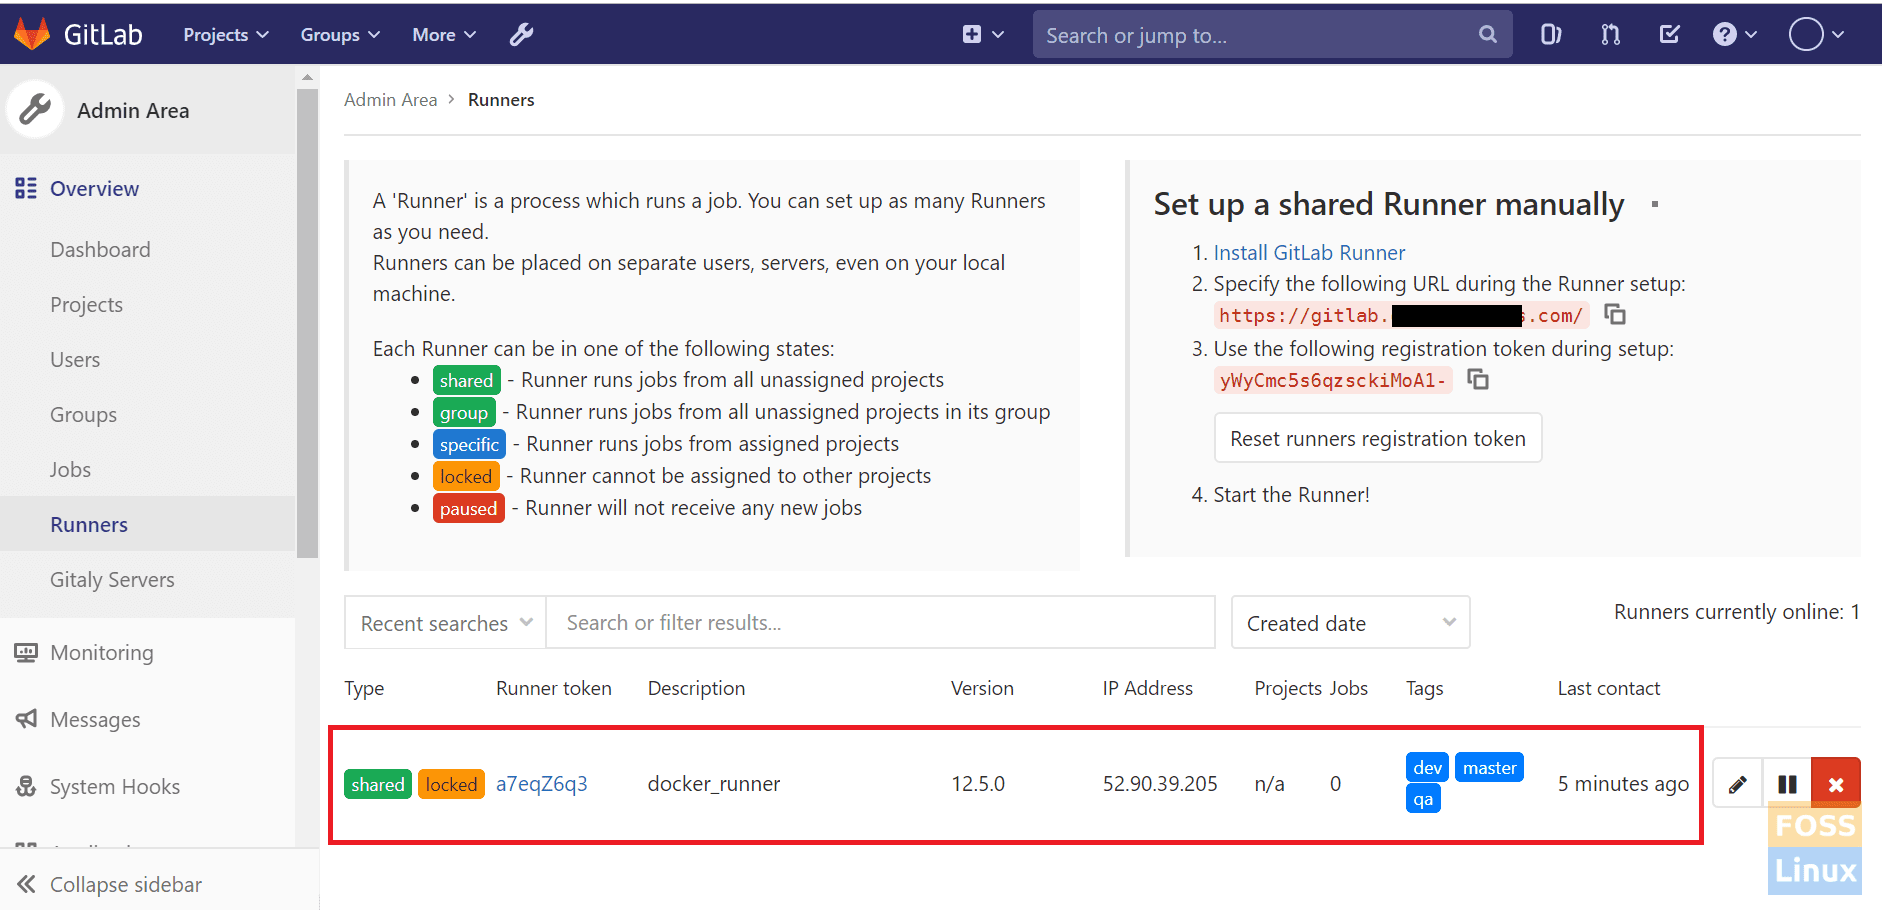Copy the runner setup URL icon

1614,315
